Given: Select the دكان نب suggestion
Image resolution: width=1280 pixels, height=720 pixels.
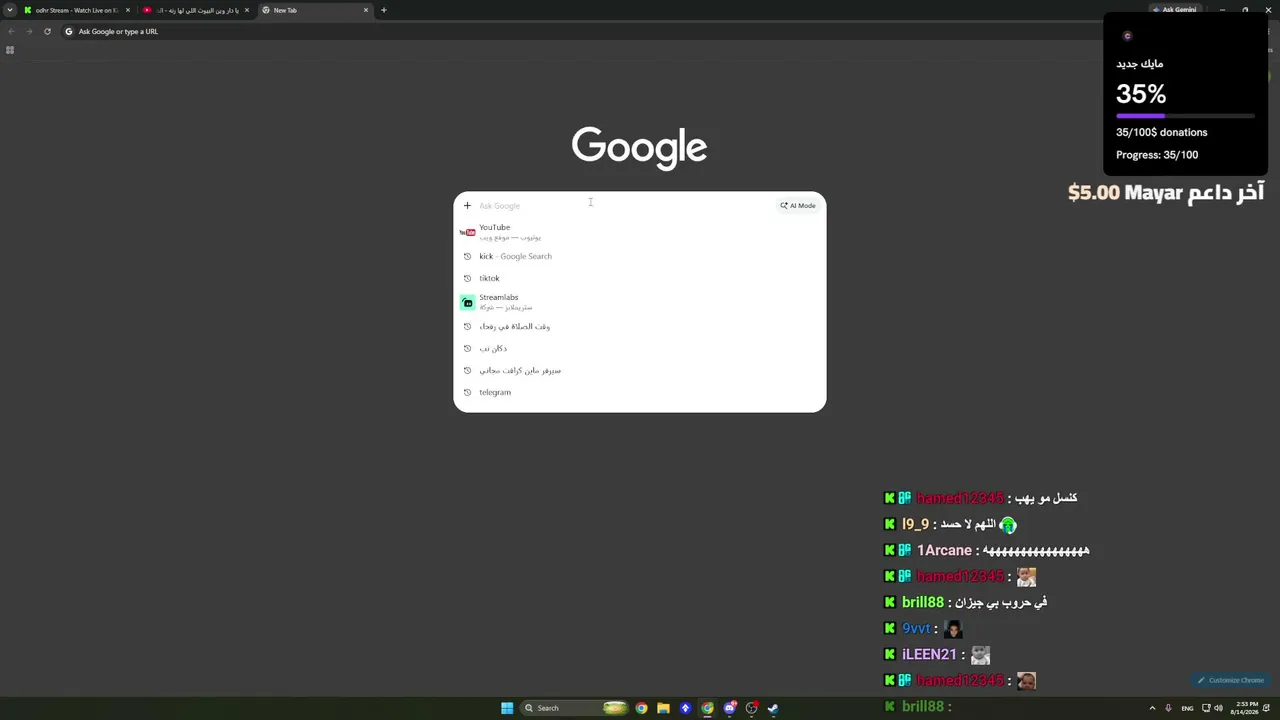Looking at the screenshot, I should [x=640, y=348].
